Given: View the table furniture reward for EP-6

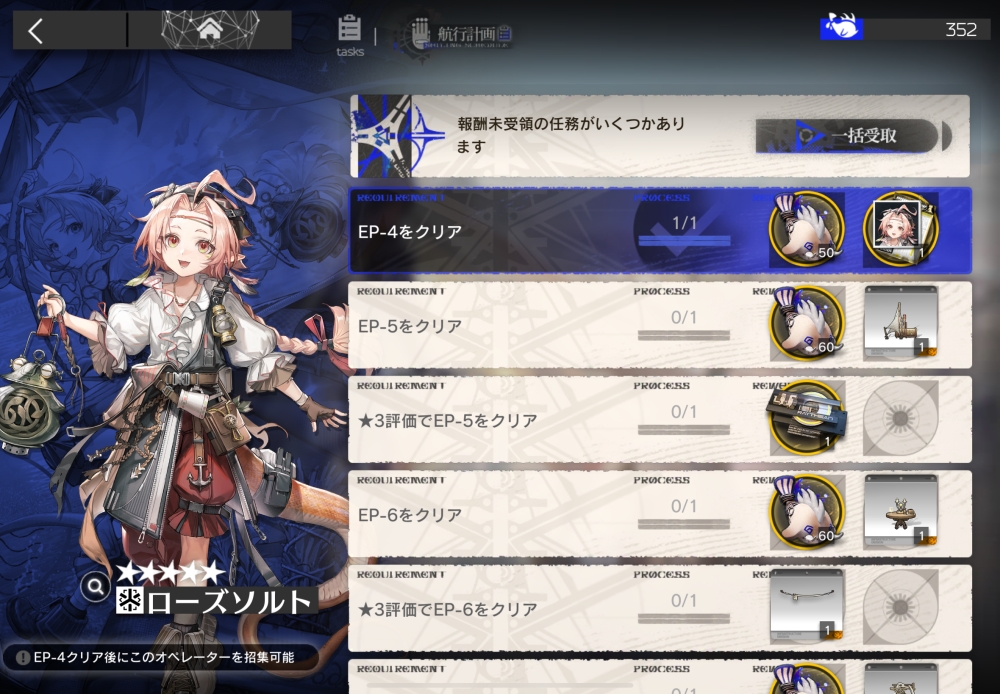Looking at the screenshot, I should [x=900, y=512].
